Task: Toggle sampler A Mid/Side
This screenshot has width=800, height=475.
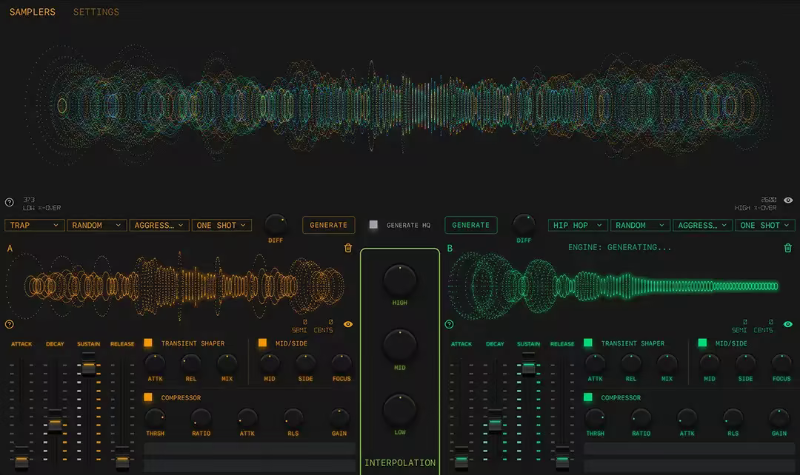Action: pyautogui.click(x=262, y=343)
